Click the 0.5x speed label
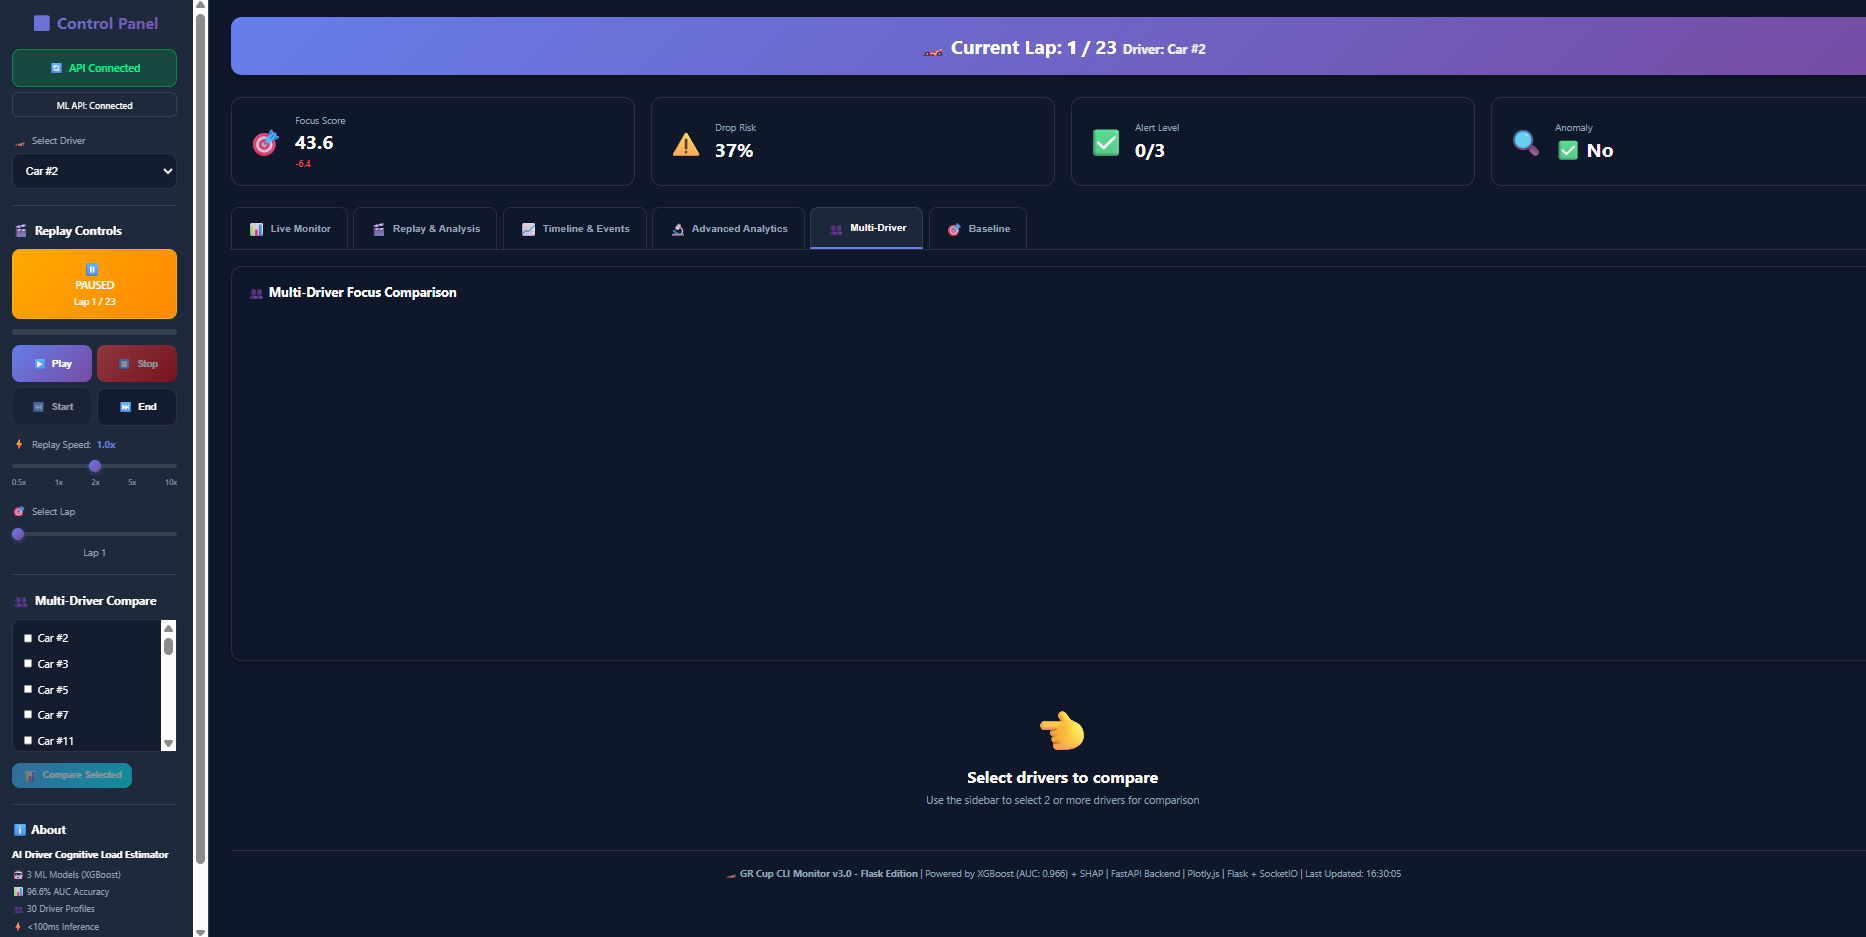 coord(19,483)
